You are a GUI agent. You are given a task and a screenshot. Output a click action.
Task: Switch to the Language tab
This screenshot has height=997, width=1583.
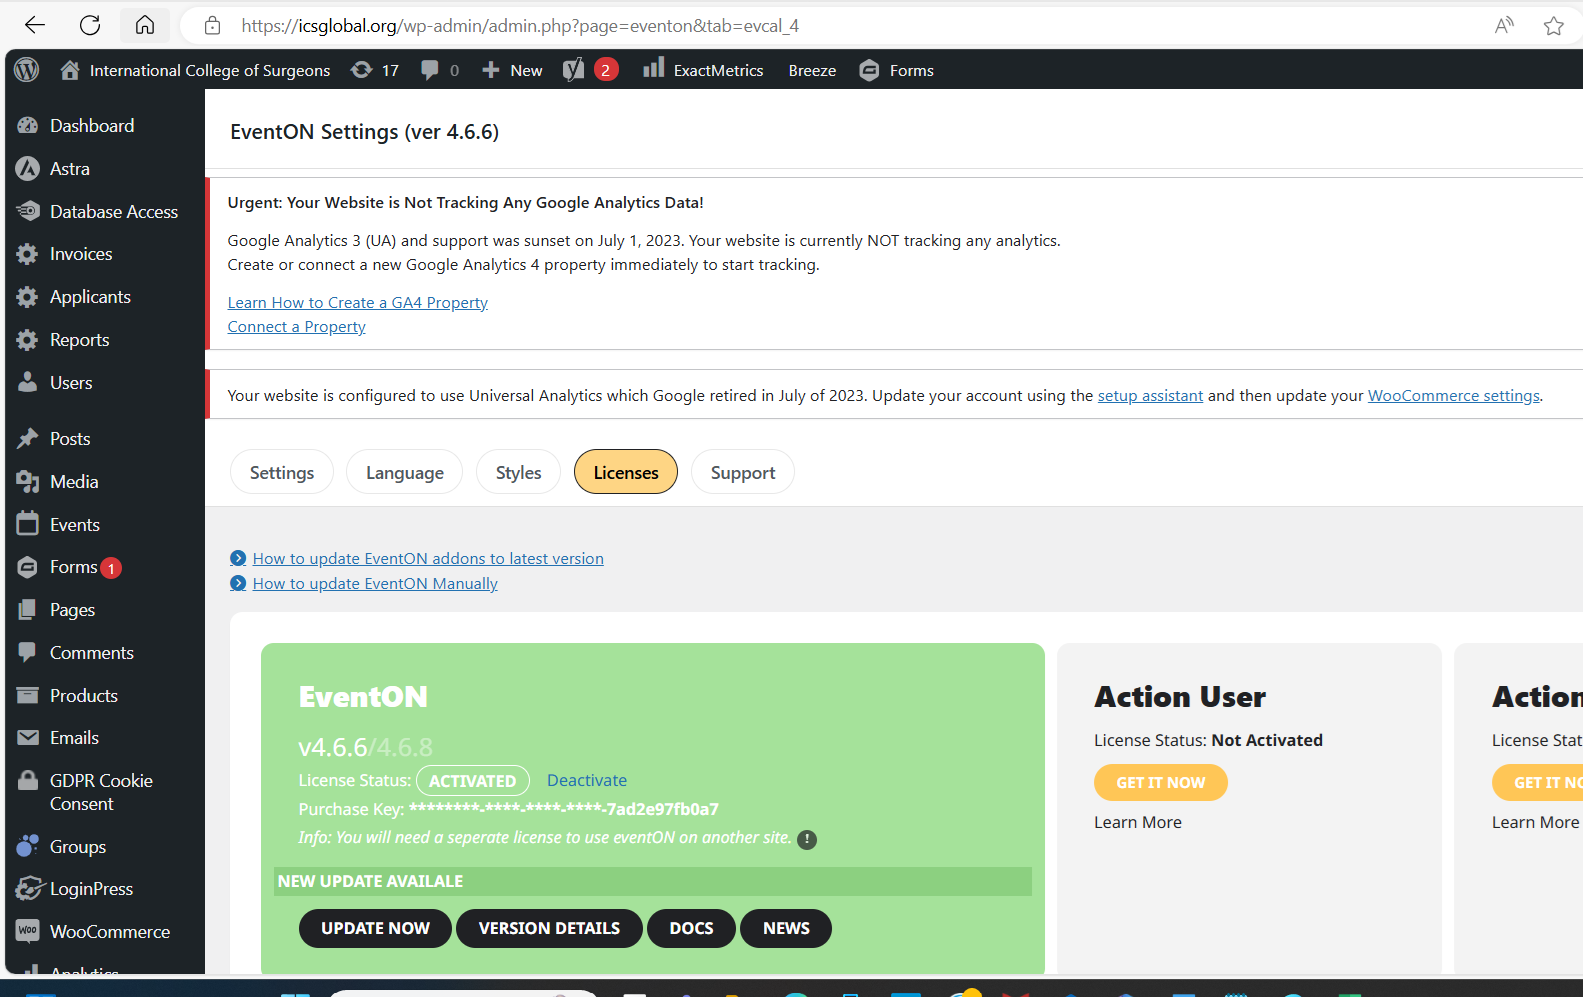click(405, 472)
